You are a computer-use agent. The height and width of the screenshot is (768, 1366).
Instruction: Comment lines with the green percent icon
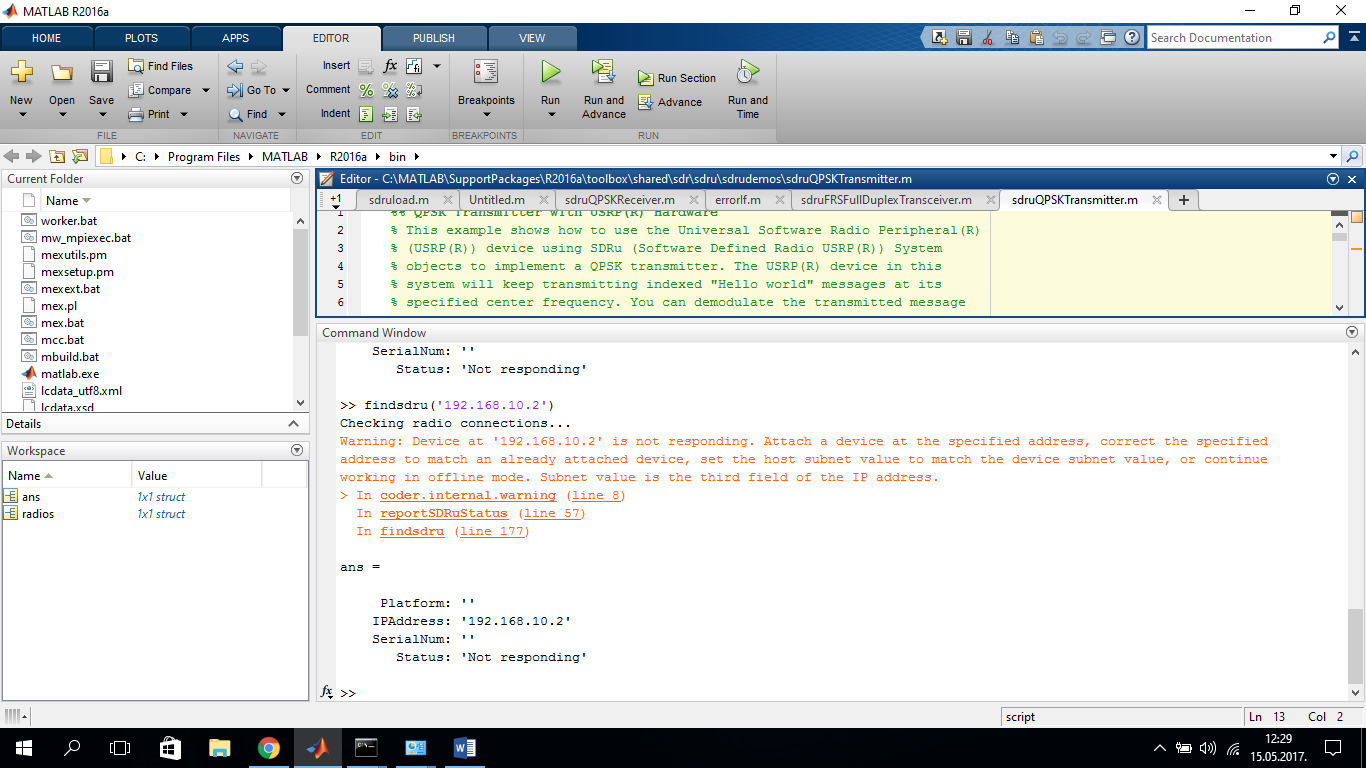point(366,90)
